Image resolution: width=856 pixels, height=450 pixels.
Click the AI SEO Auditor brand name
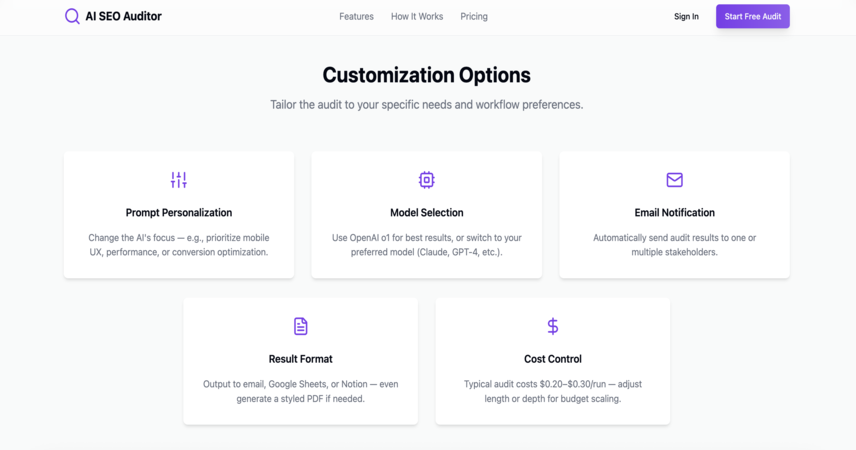pos(123,16)
